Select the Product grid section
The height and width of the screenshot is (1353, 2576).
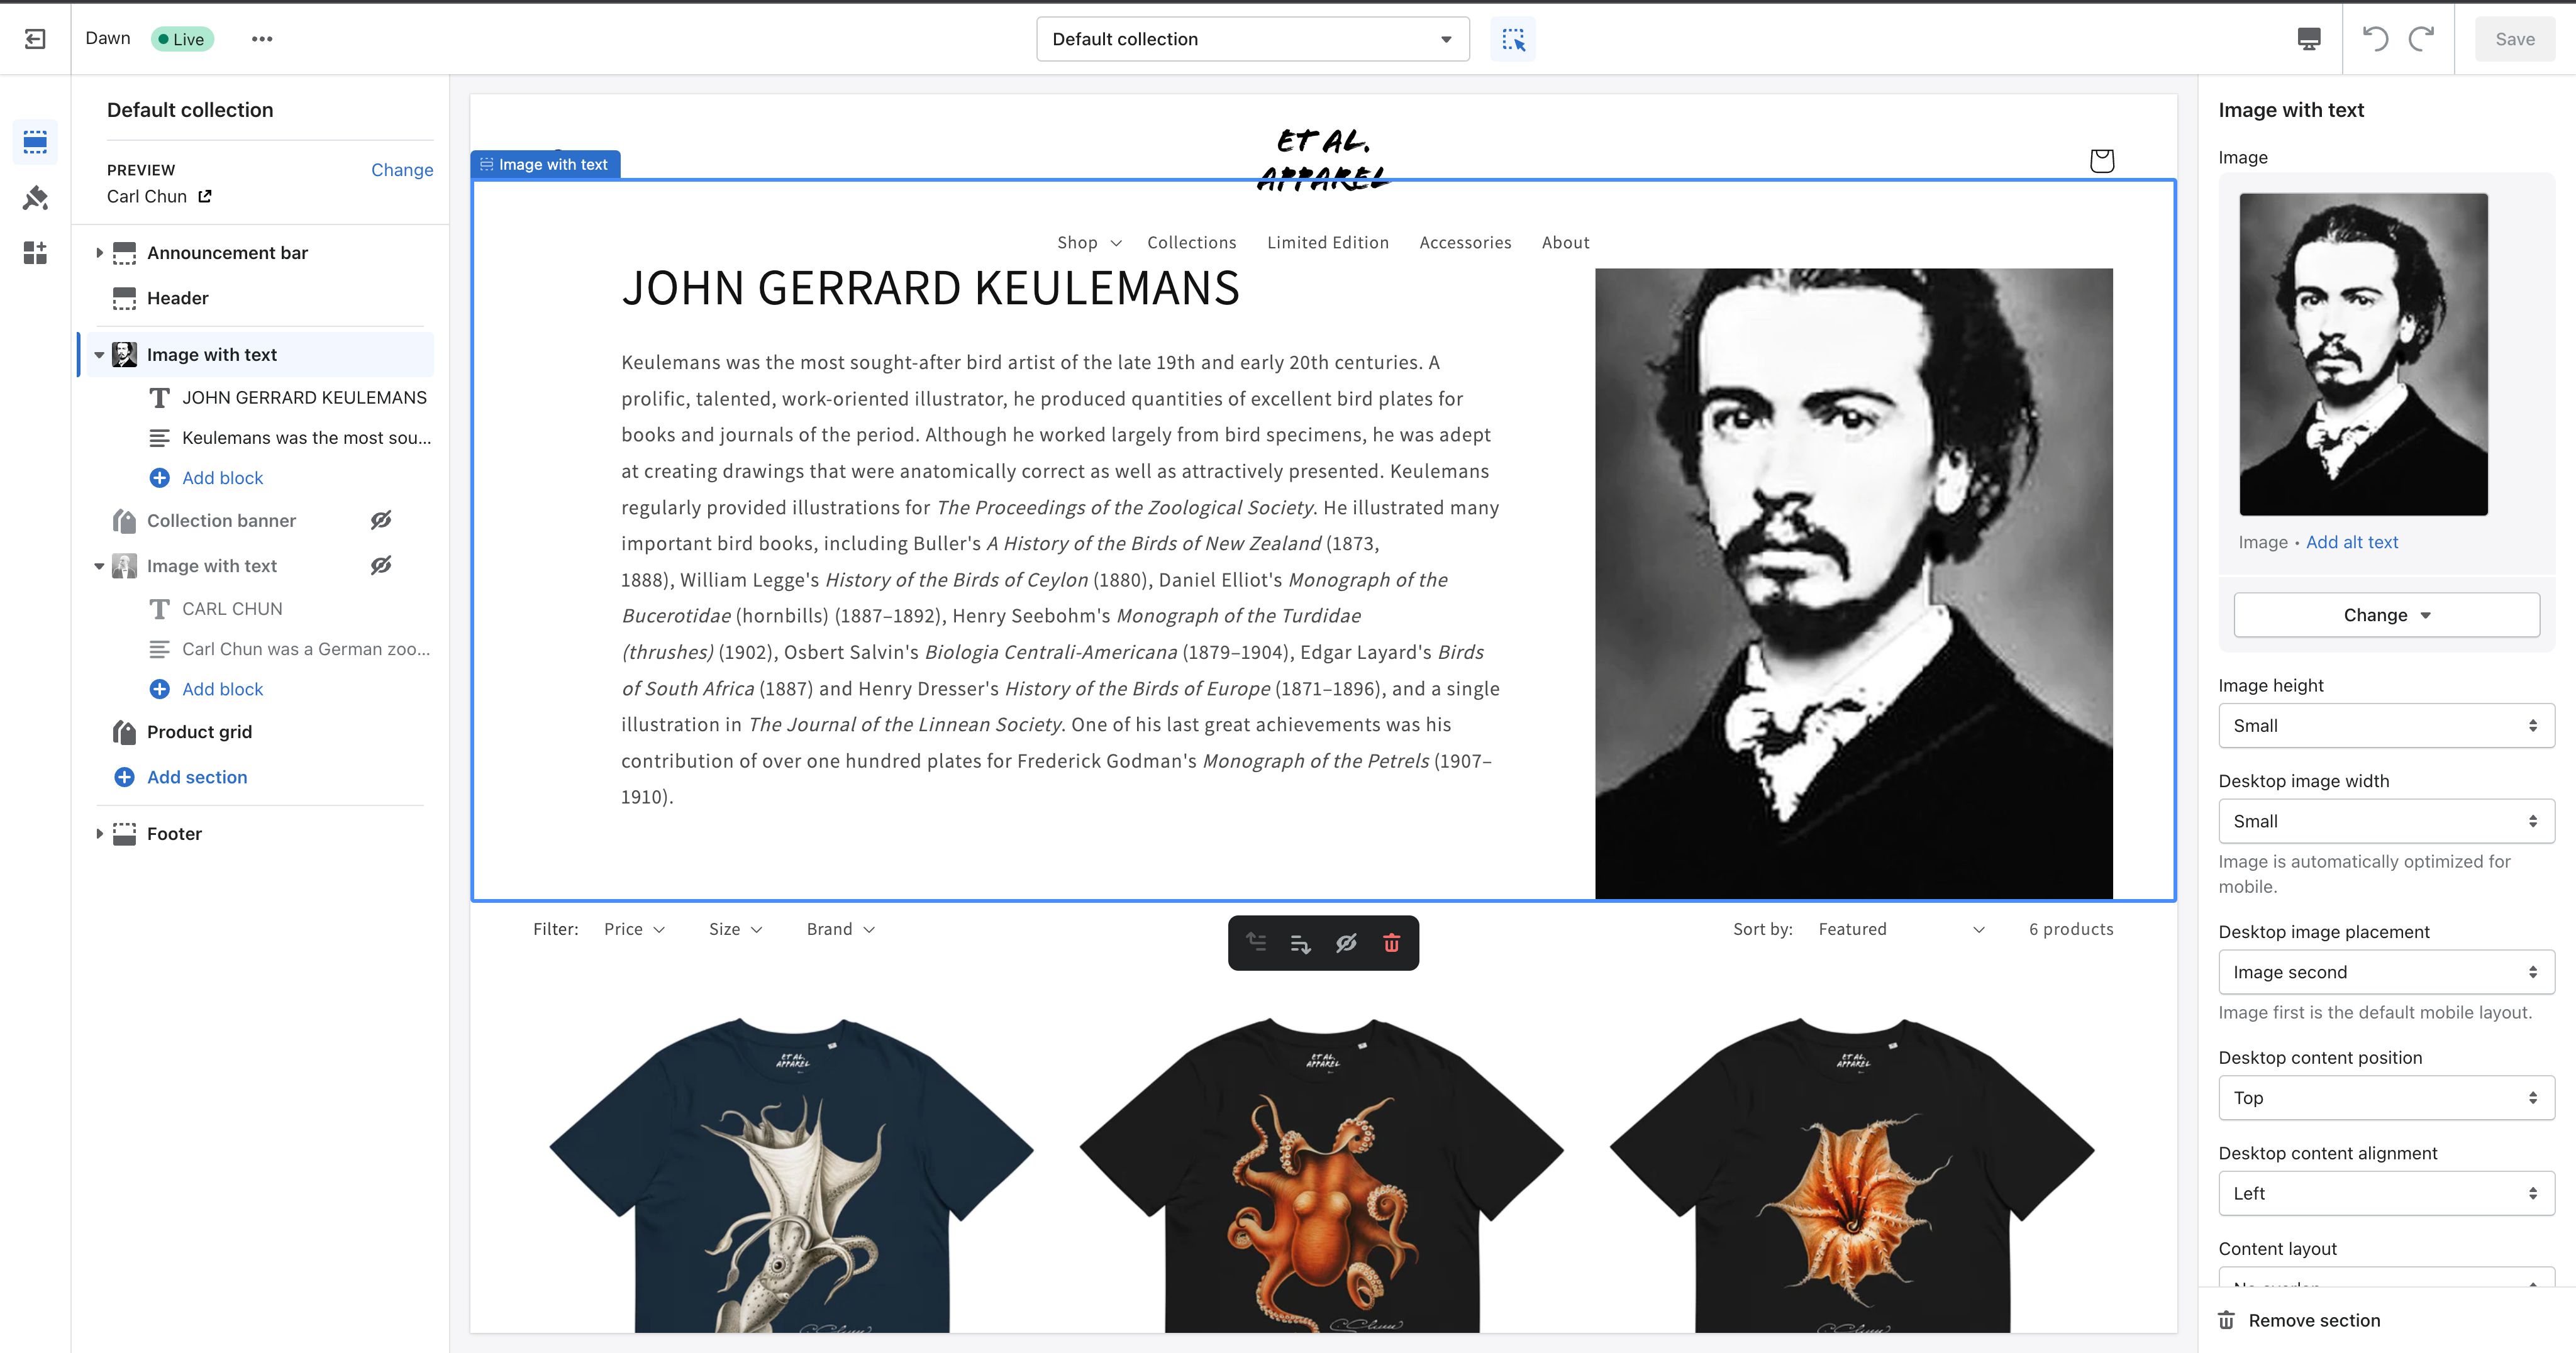(199, 732)
